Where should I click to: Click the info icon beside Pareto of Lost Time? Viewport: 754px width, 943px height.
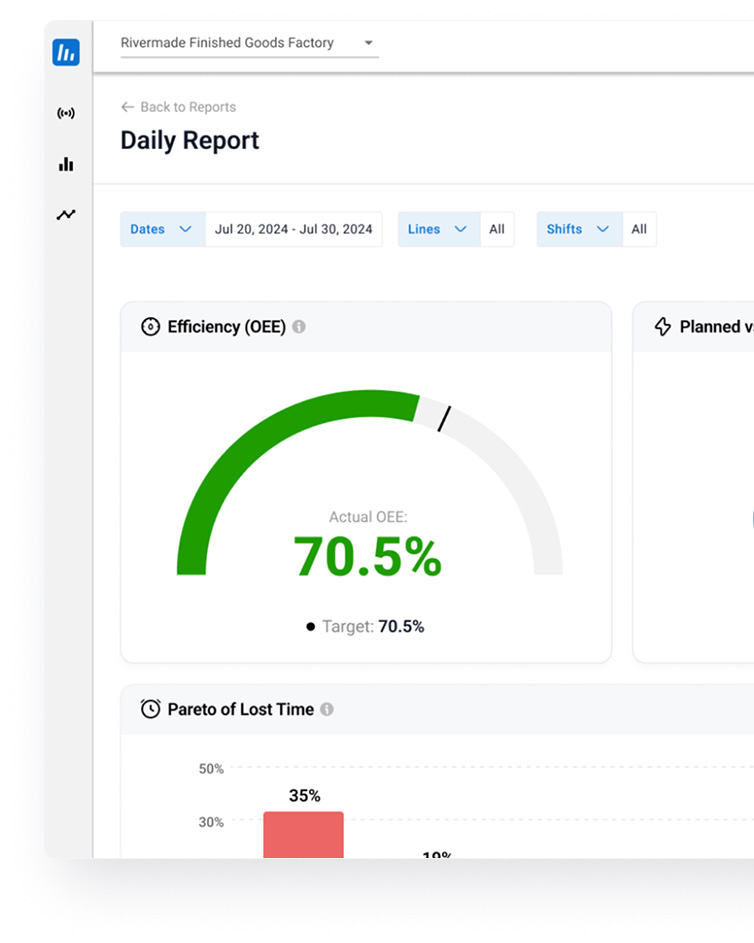[x=326, y=709]
